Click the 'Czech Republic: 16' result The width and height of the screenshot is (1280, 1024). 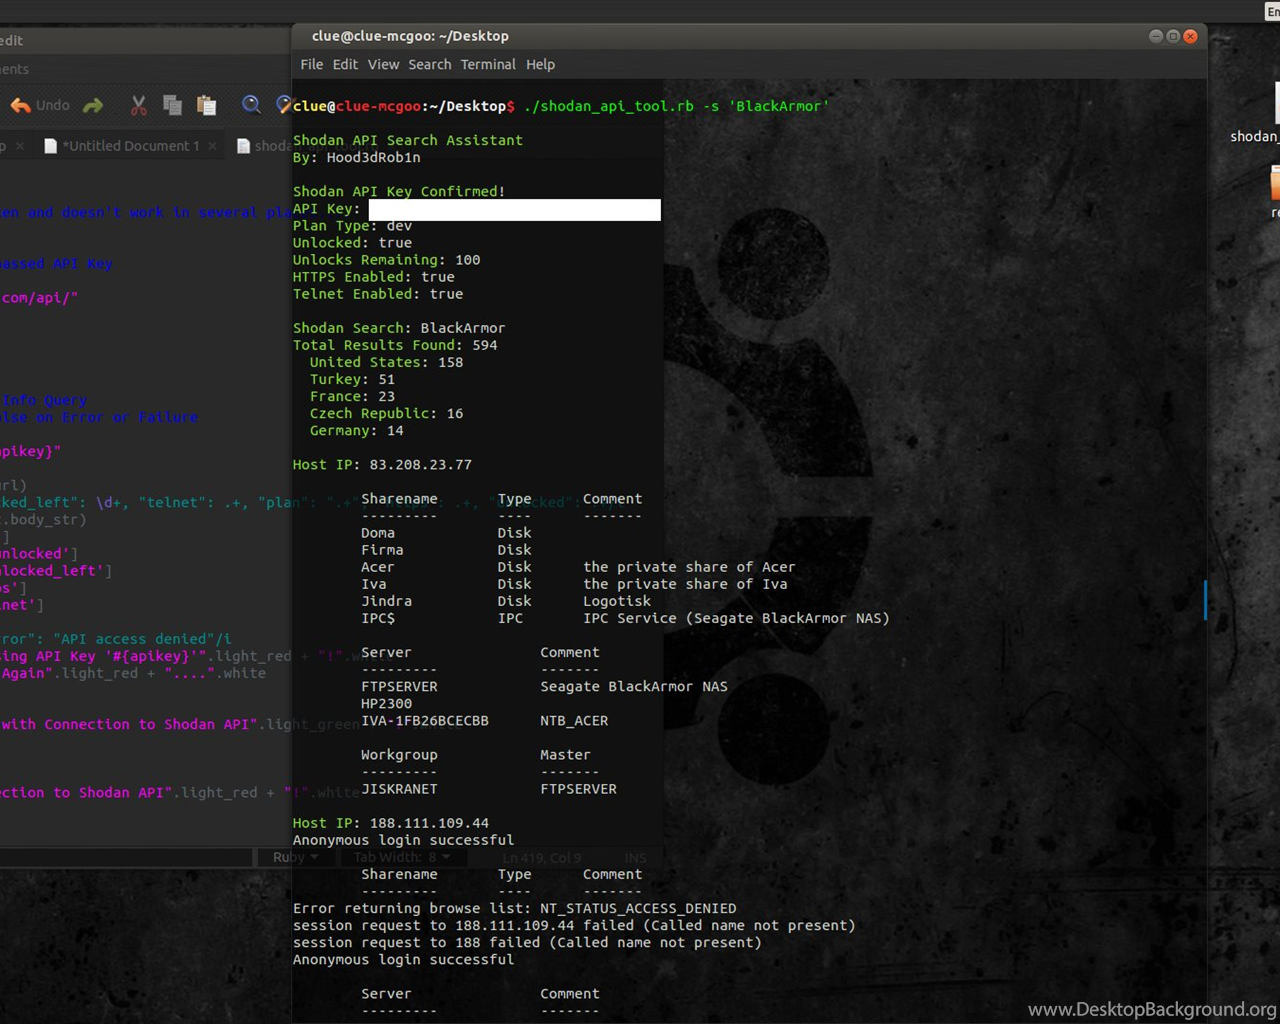387,413
